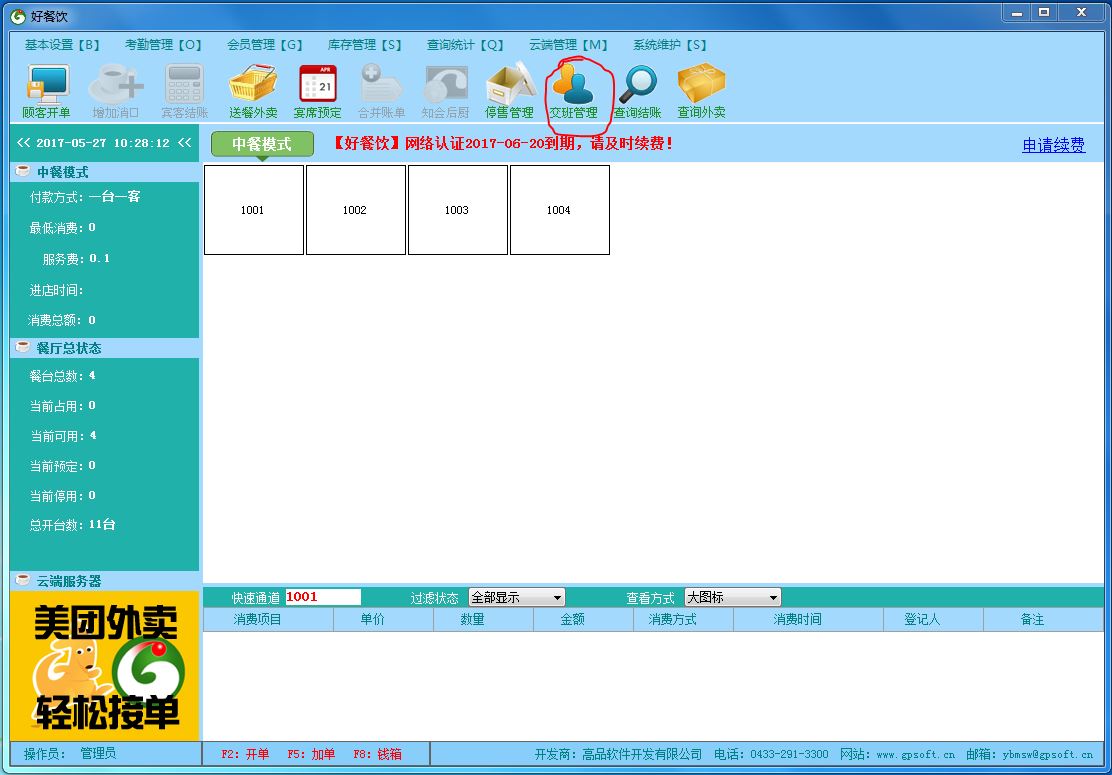Click cup icon beside 中餐模式 header

pyautogui.click(x=23, y=171)
